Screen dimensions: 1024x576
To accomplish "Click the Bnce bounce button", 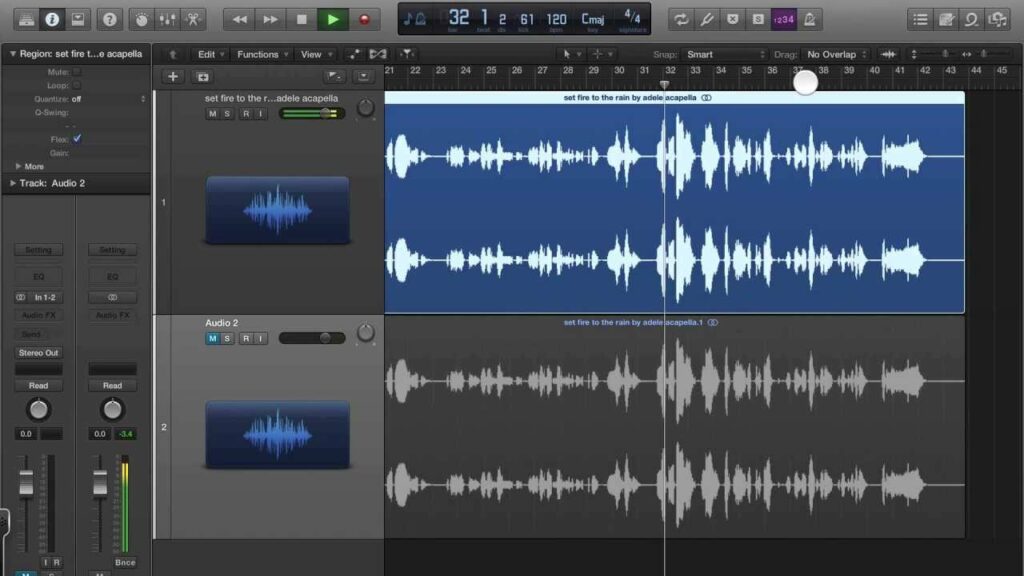I will 125,562.
